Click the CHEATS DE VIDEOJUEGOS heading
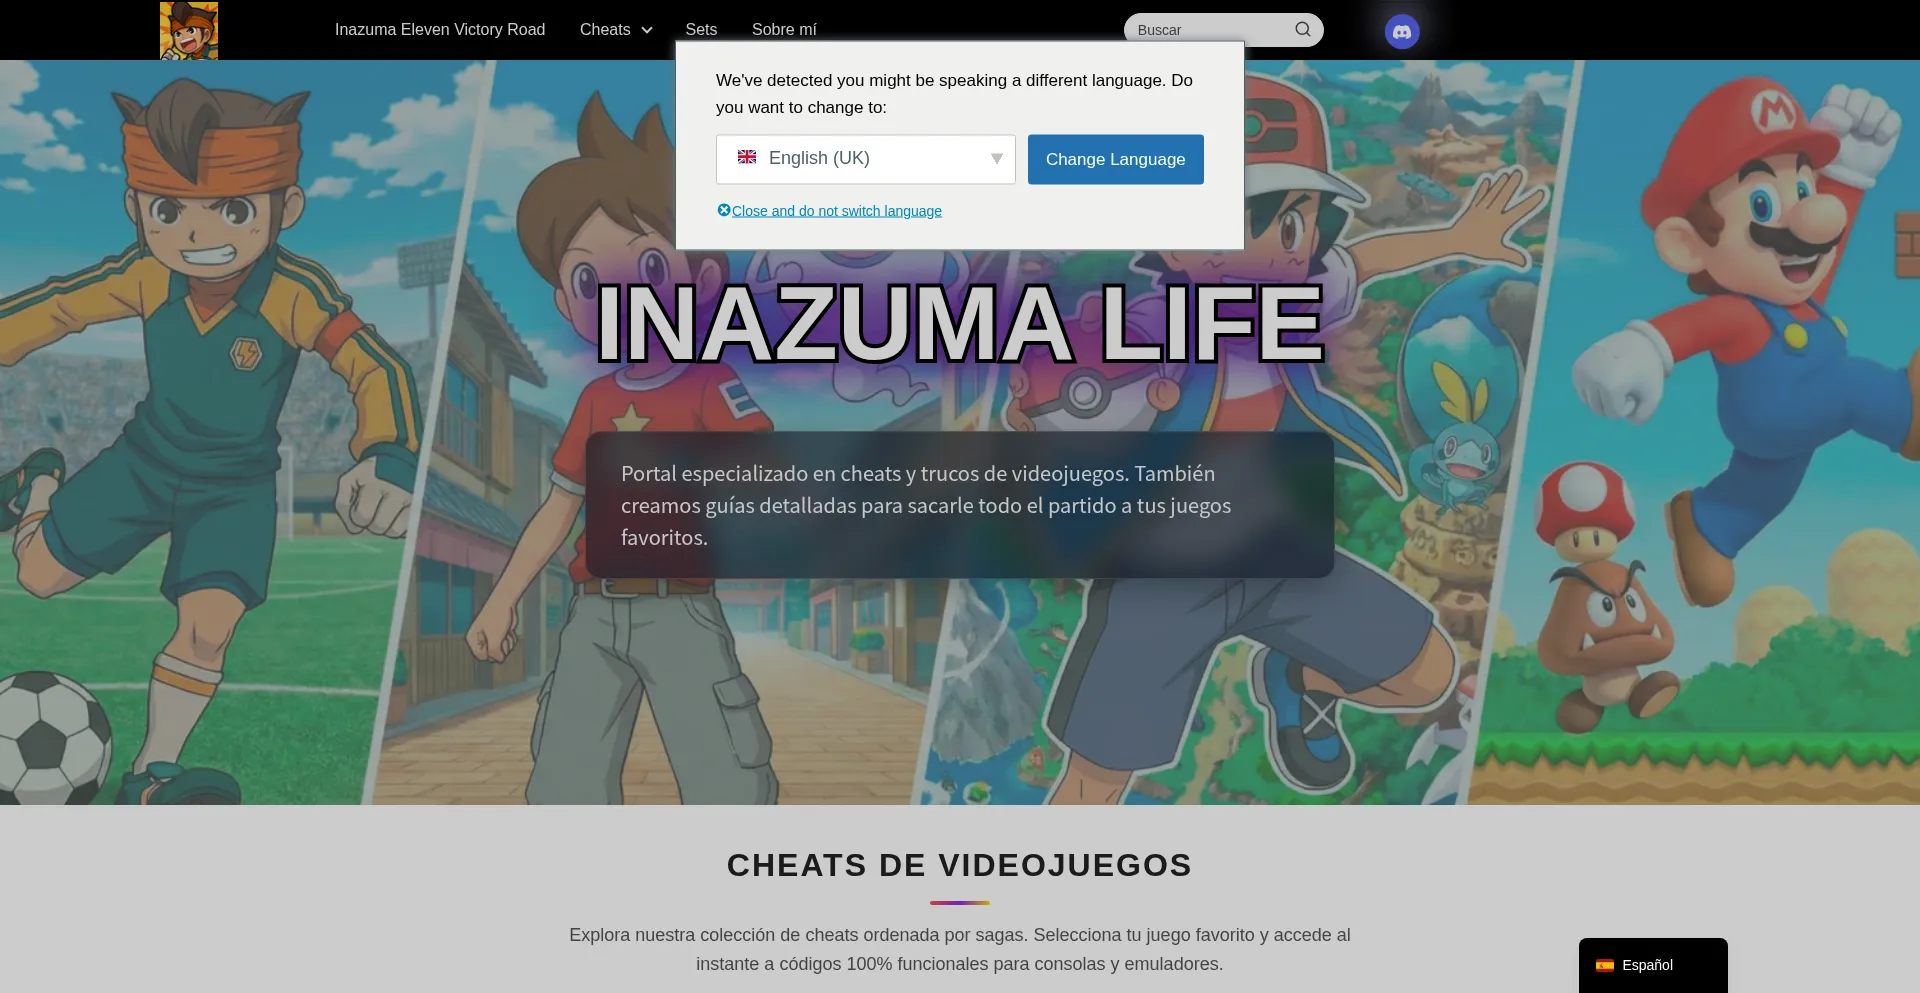 (x=960, y=865)
